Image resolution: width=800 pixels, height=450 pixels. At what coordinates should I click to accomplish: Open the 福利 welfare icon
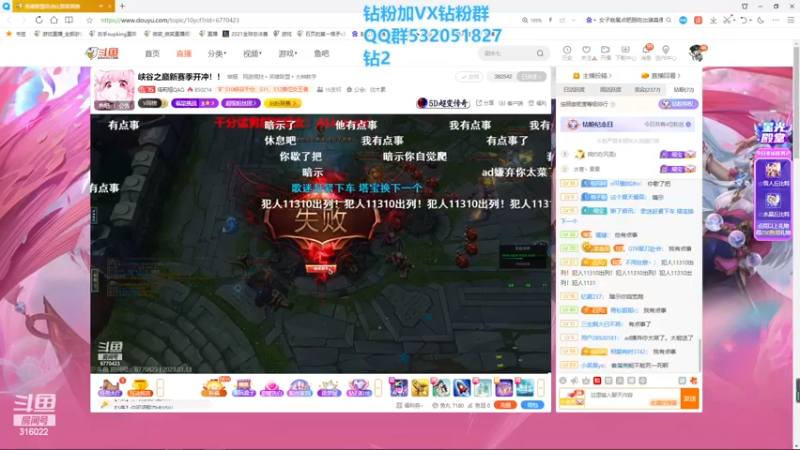coord(538,103)
